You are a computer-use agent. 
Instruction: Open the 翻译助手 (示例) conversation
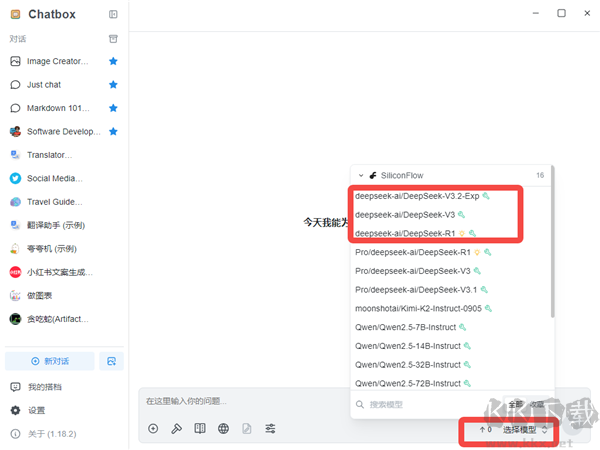point(64,225)
